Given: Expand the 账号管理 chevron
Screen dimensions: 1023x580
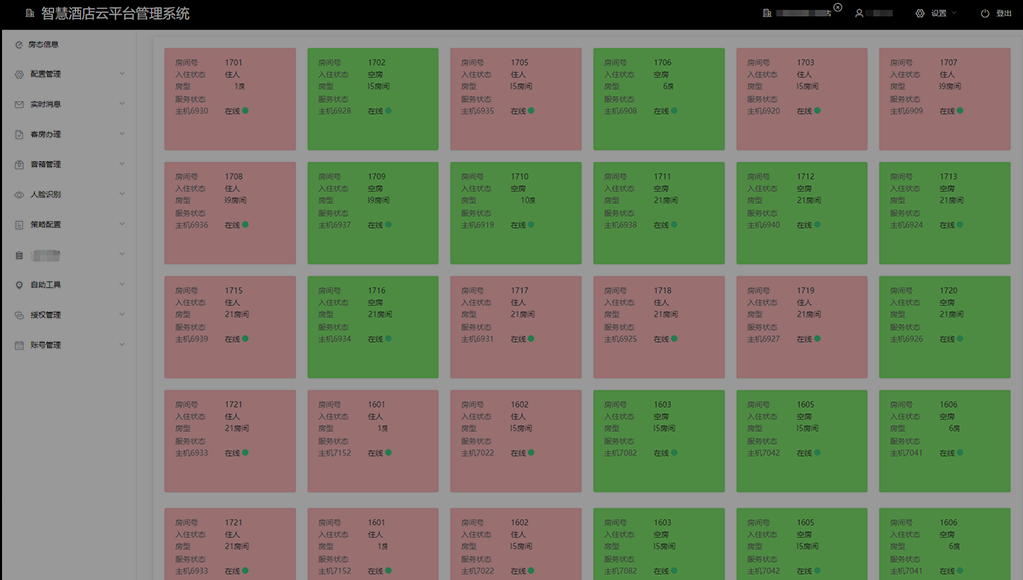Looking at the screenshot, I should click(x=122, y=344).
